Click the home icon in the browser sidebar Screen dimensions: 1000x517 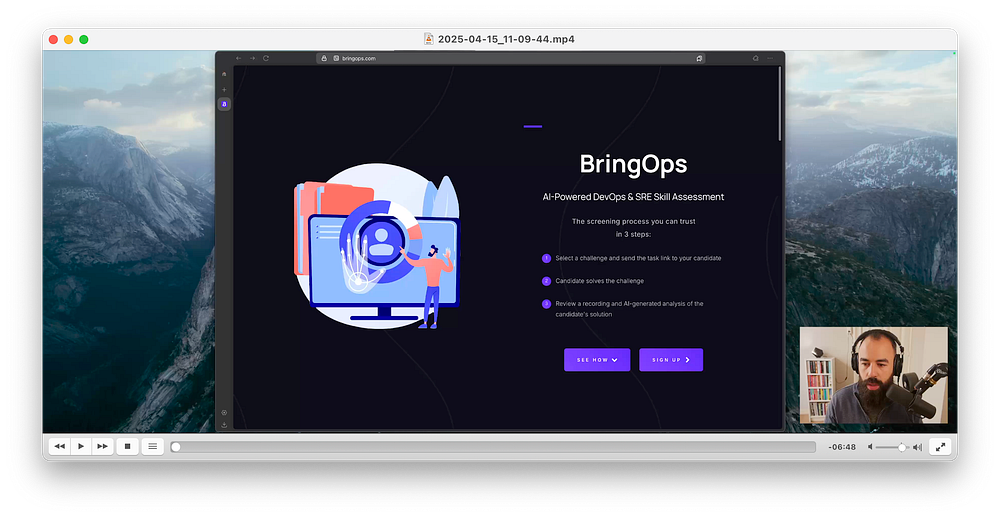pos(224,74)
